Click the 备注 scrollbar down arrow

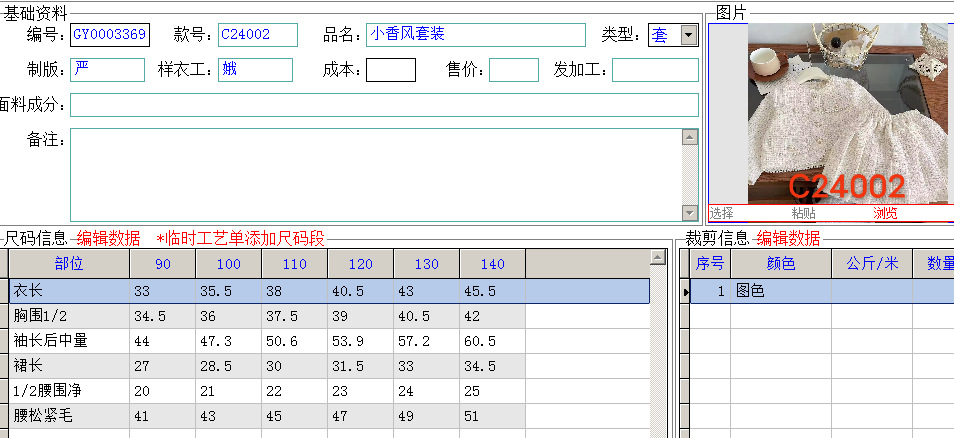(690, 212)
